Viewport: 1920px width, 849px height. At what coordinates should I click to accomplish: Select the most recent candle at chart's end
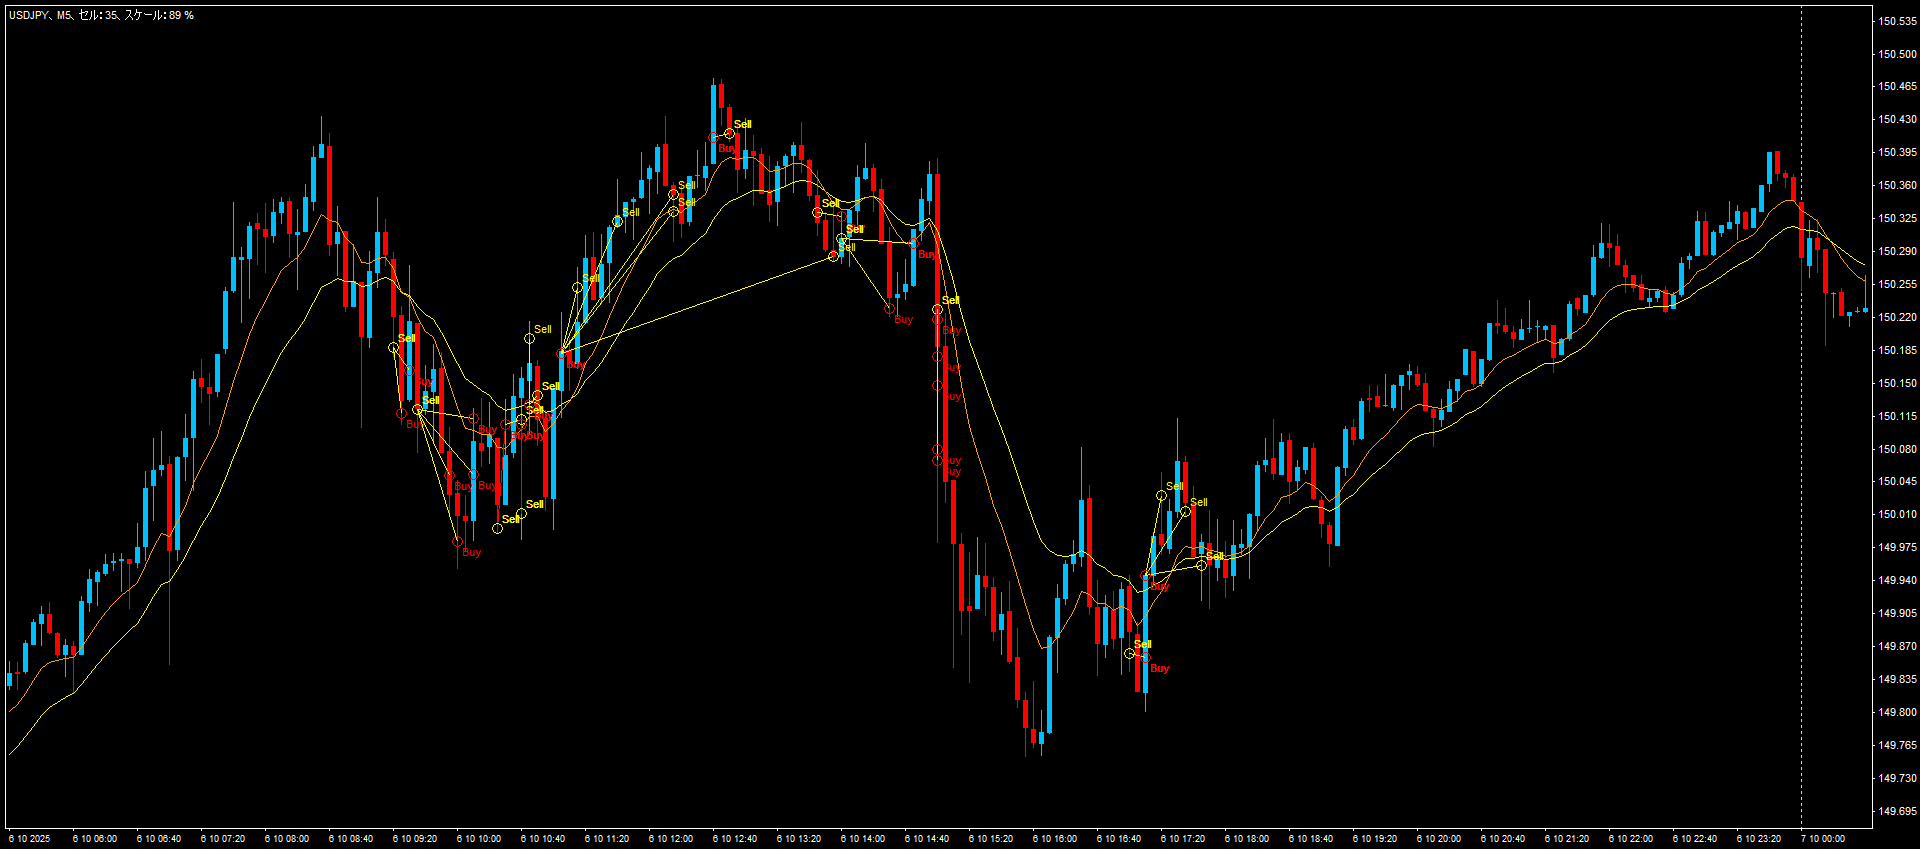[x=1865, y=310]
